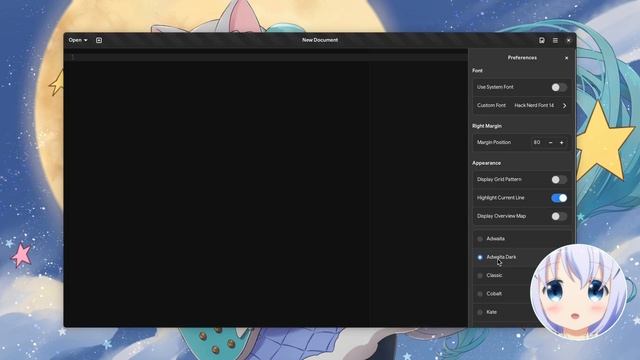Click the Right Margin heading
Image resolution: width=640 pixels, height=360 pixels.
click(487, 126)
